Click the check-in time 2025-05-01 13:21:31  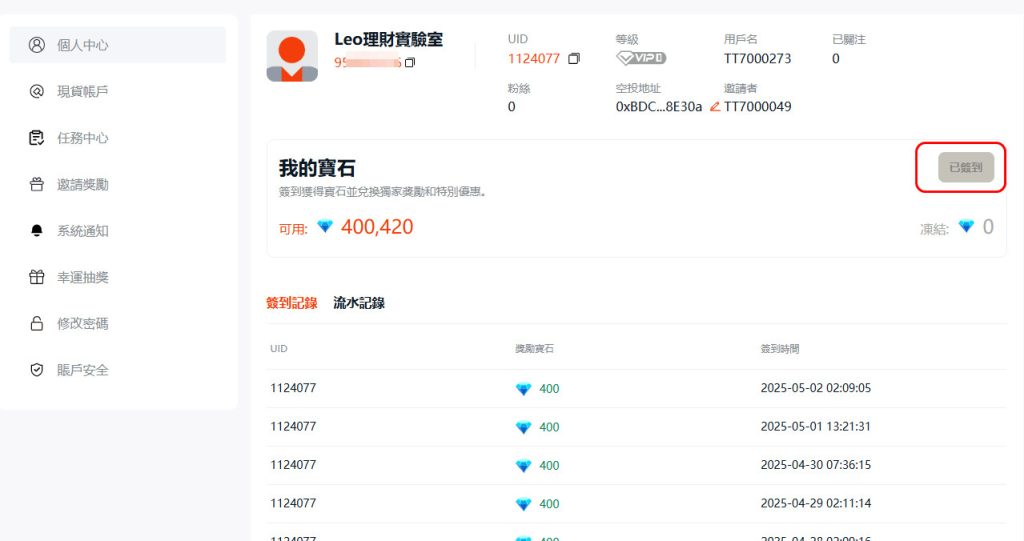[x=816, y=427]
